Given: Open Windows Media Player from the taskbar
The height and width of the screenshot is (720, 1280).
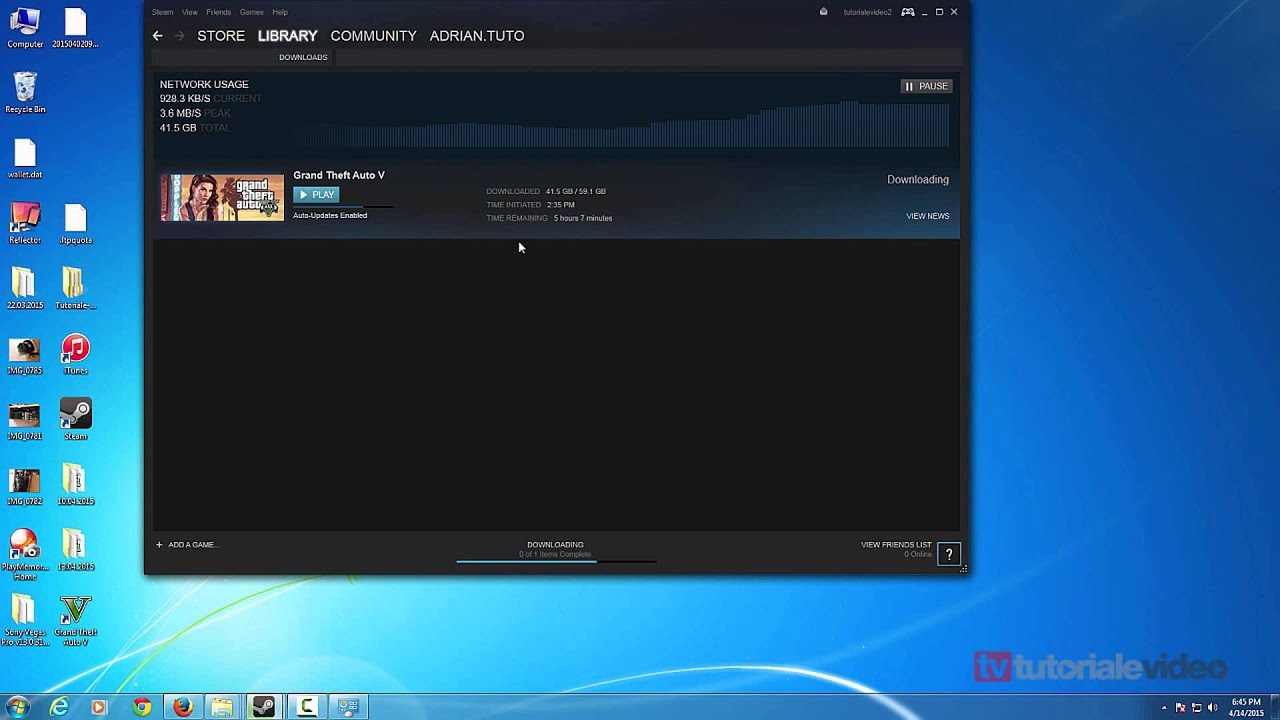Looking at the screenshot, I should (x=98, y=707).
